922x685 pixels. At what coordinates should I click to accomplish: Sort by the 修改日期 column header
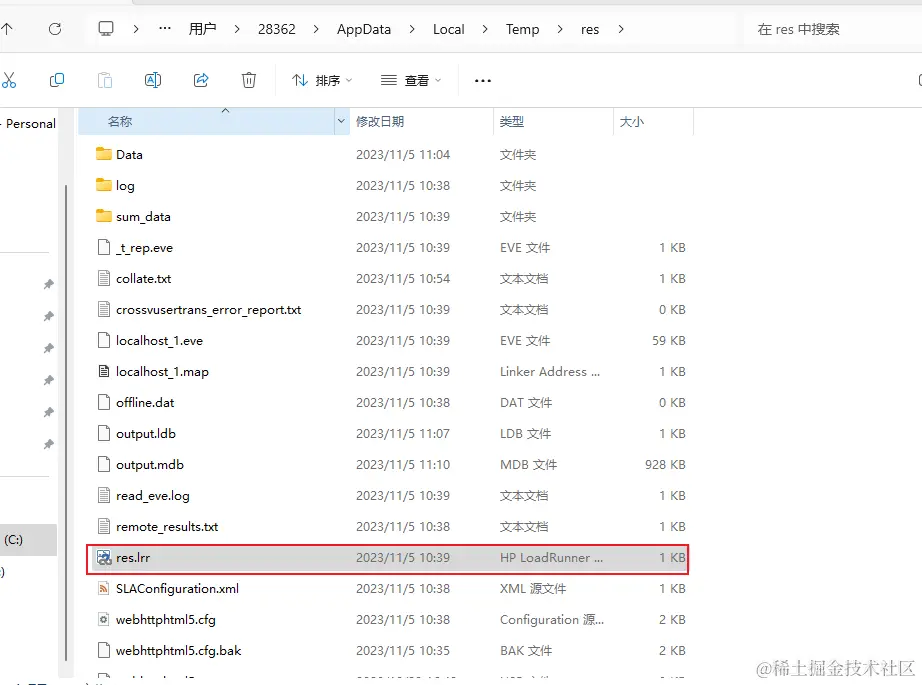[422, 122]
